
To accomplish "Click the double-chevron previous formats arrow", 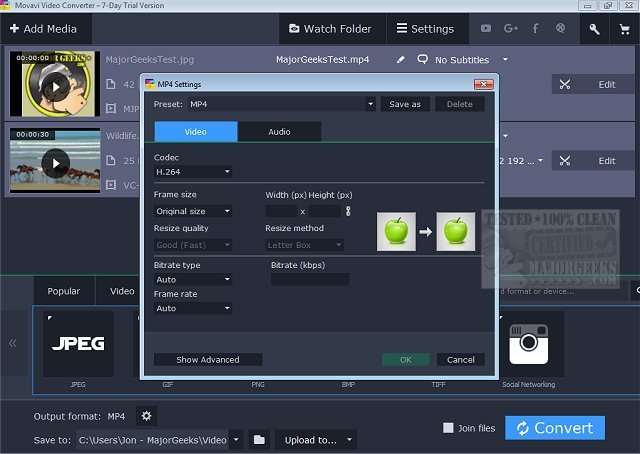I will (x=13, y=343).
